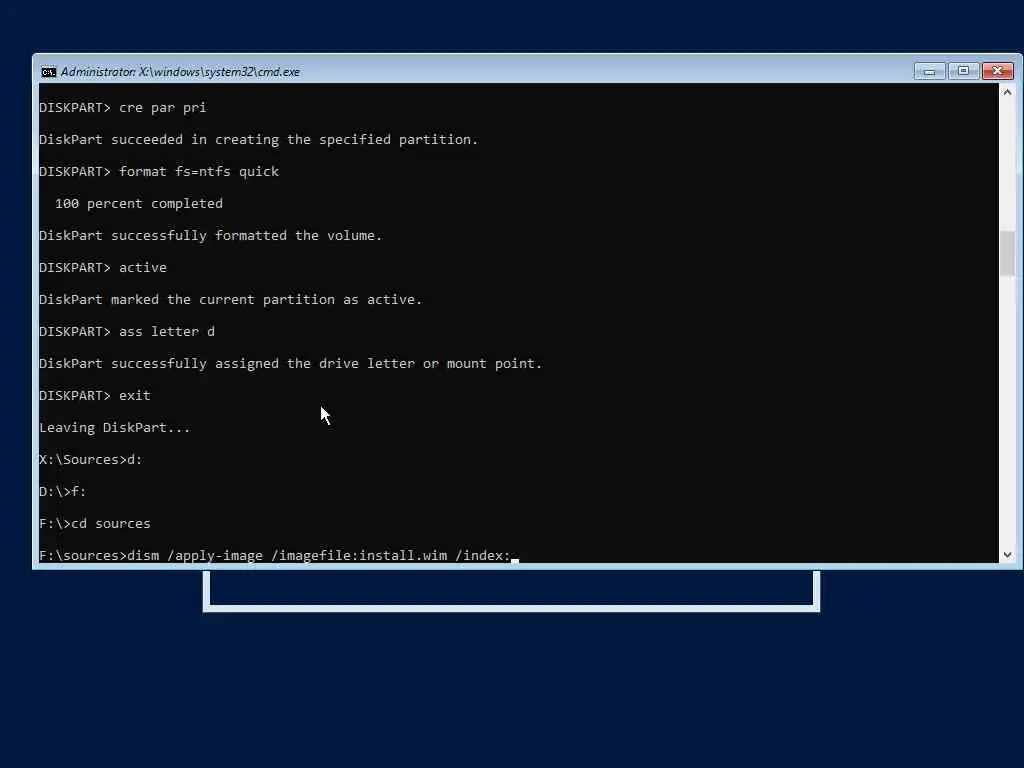Maximize the command prompt window
1024x768 pixels.
pyautogui.click(x=963, y=71)
